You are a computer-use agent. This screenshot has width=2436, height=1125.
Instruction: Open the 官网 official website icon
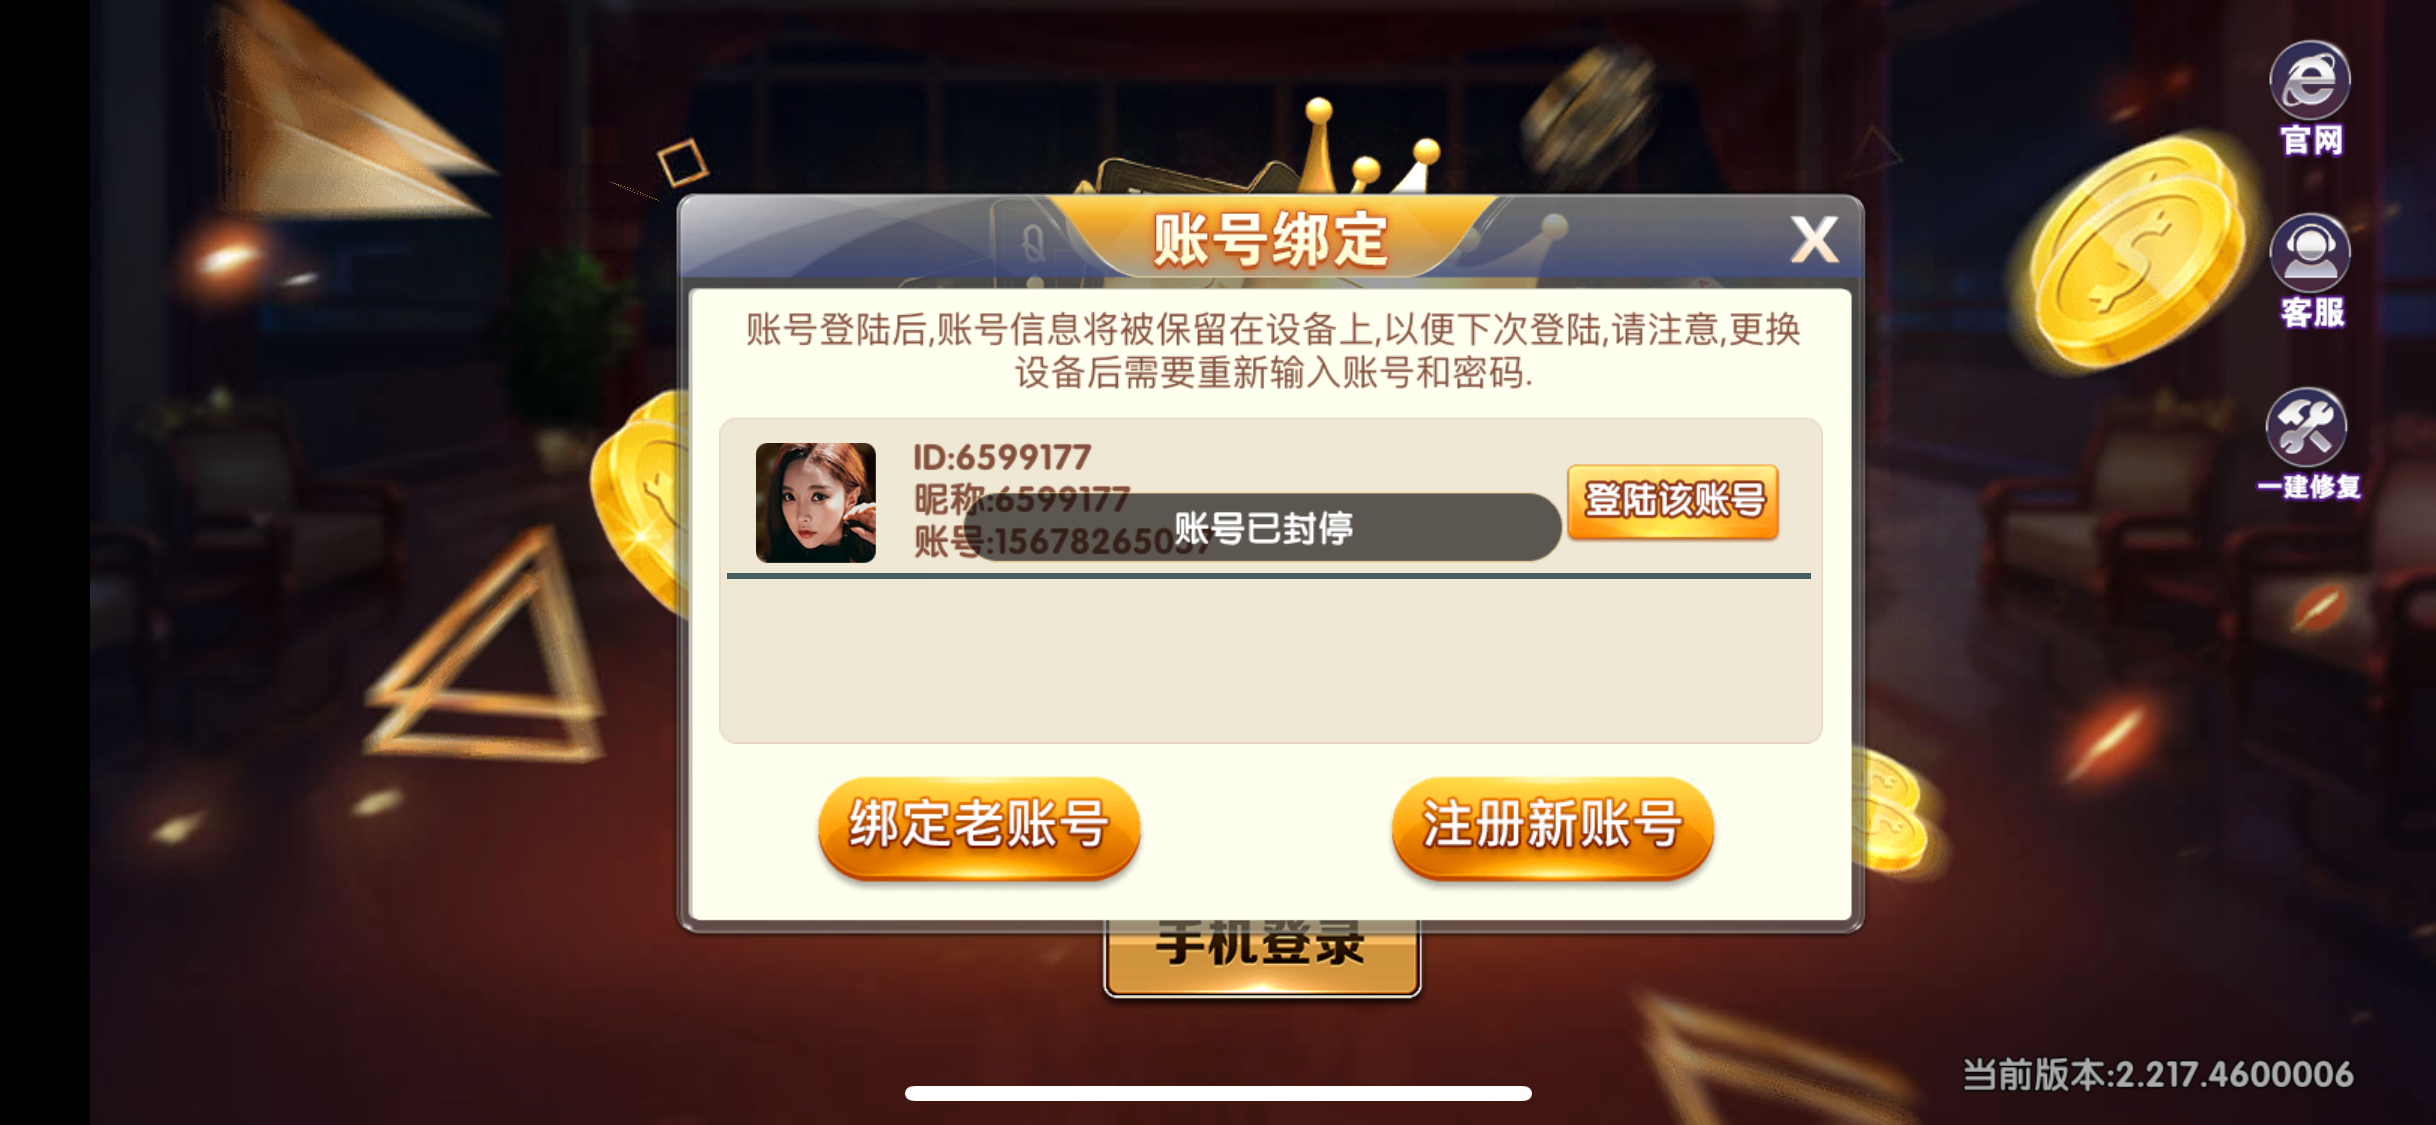coord(2310,98)
